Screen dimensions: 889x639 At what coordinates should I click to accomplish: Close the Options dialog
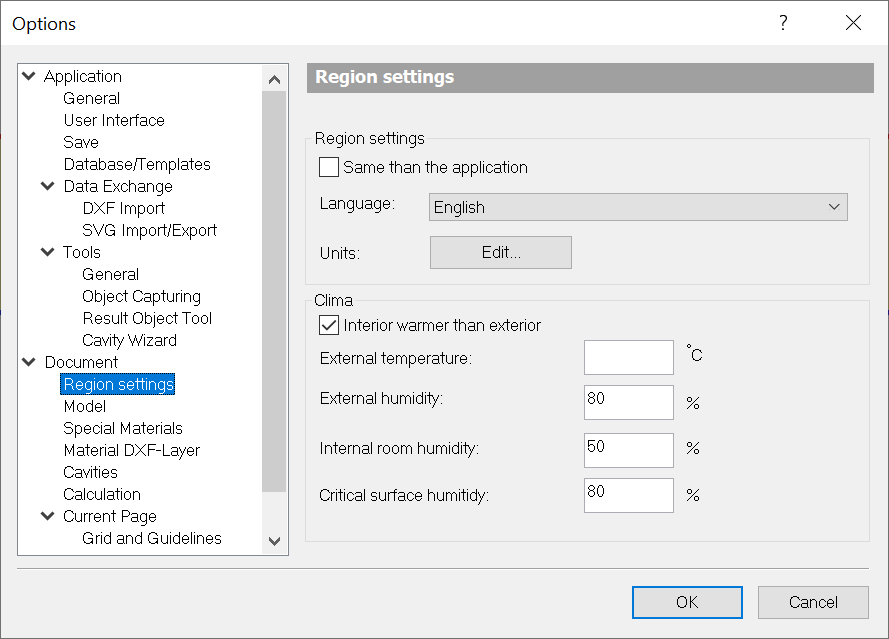pos(853,23)
